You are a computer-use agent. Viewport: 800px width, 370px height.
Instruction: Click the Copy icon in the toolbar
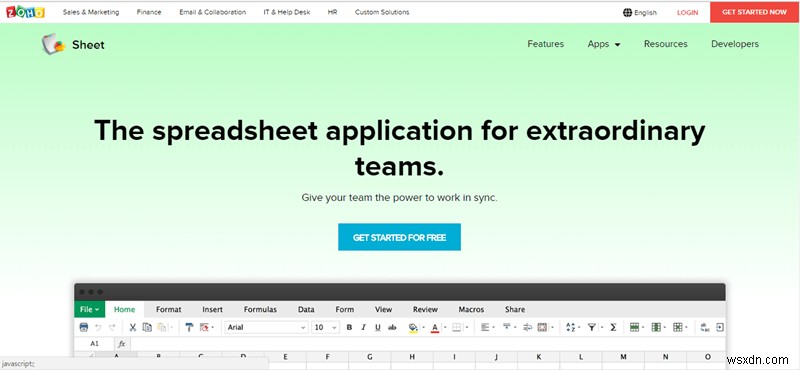pos(147,327)
